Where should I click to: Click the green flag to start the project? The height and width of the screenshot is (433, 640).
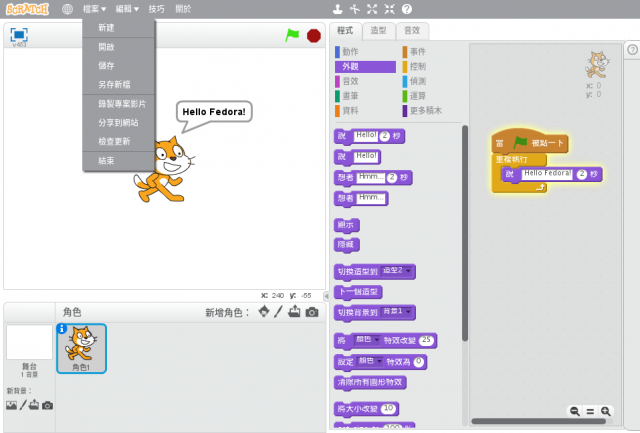point(292,35)
